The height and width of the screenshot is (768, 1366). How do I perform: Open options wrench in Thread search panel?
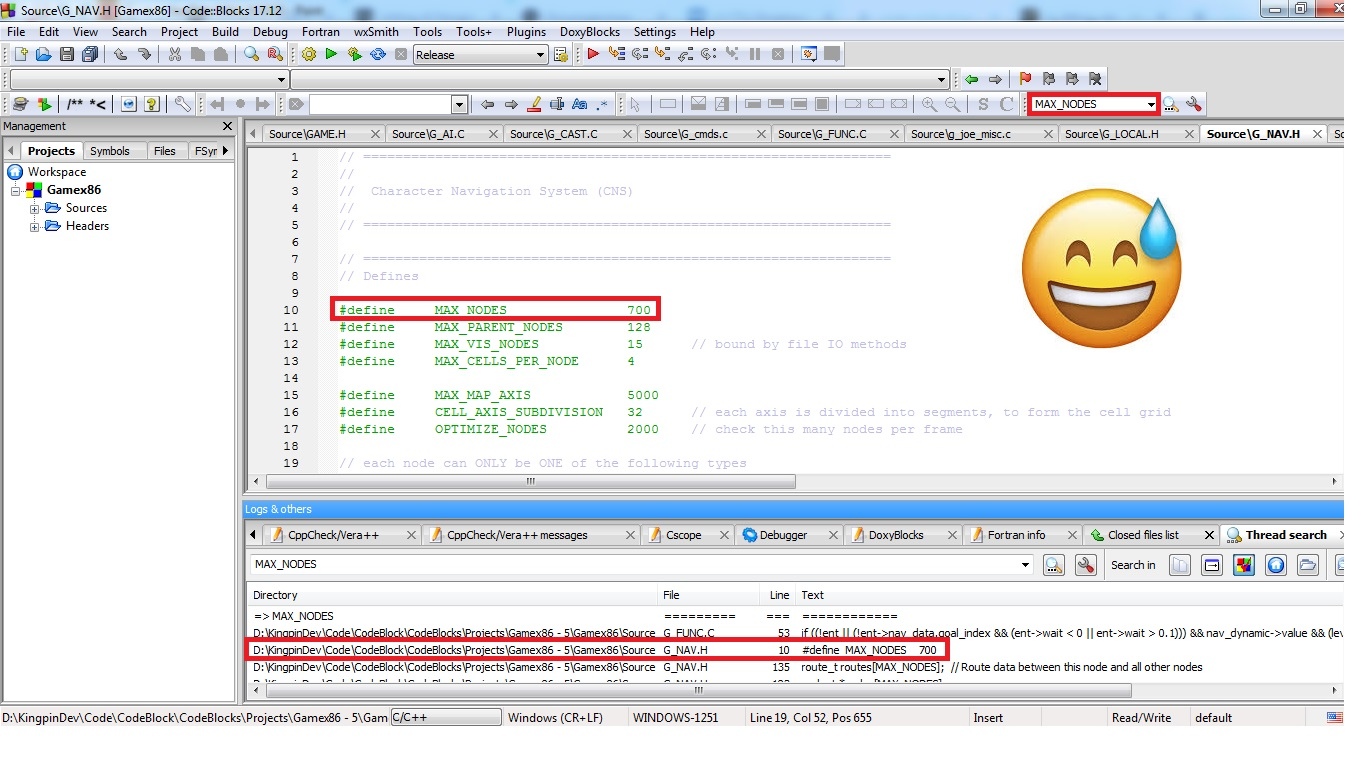pyautogui.click(x=1085, y=565)
